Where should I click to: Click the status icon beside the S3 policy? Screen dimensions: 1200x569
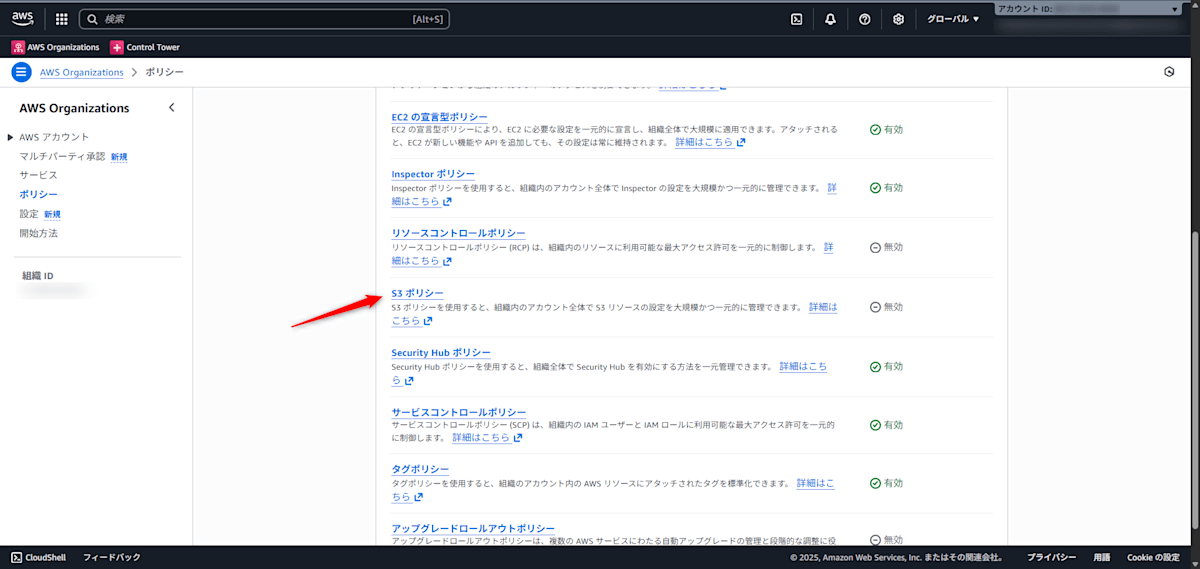[x=875, y=307]
